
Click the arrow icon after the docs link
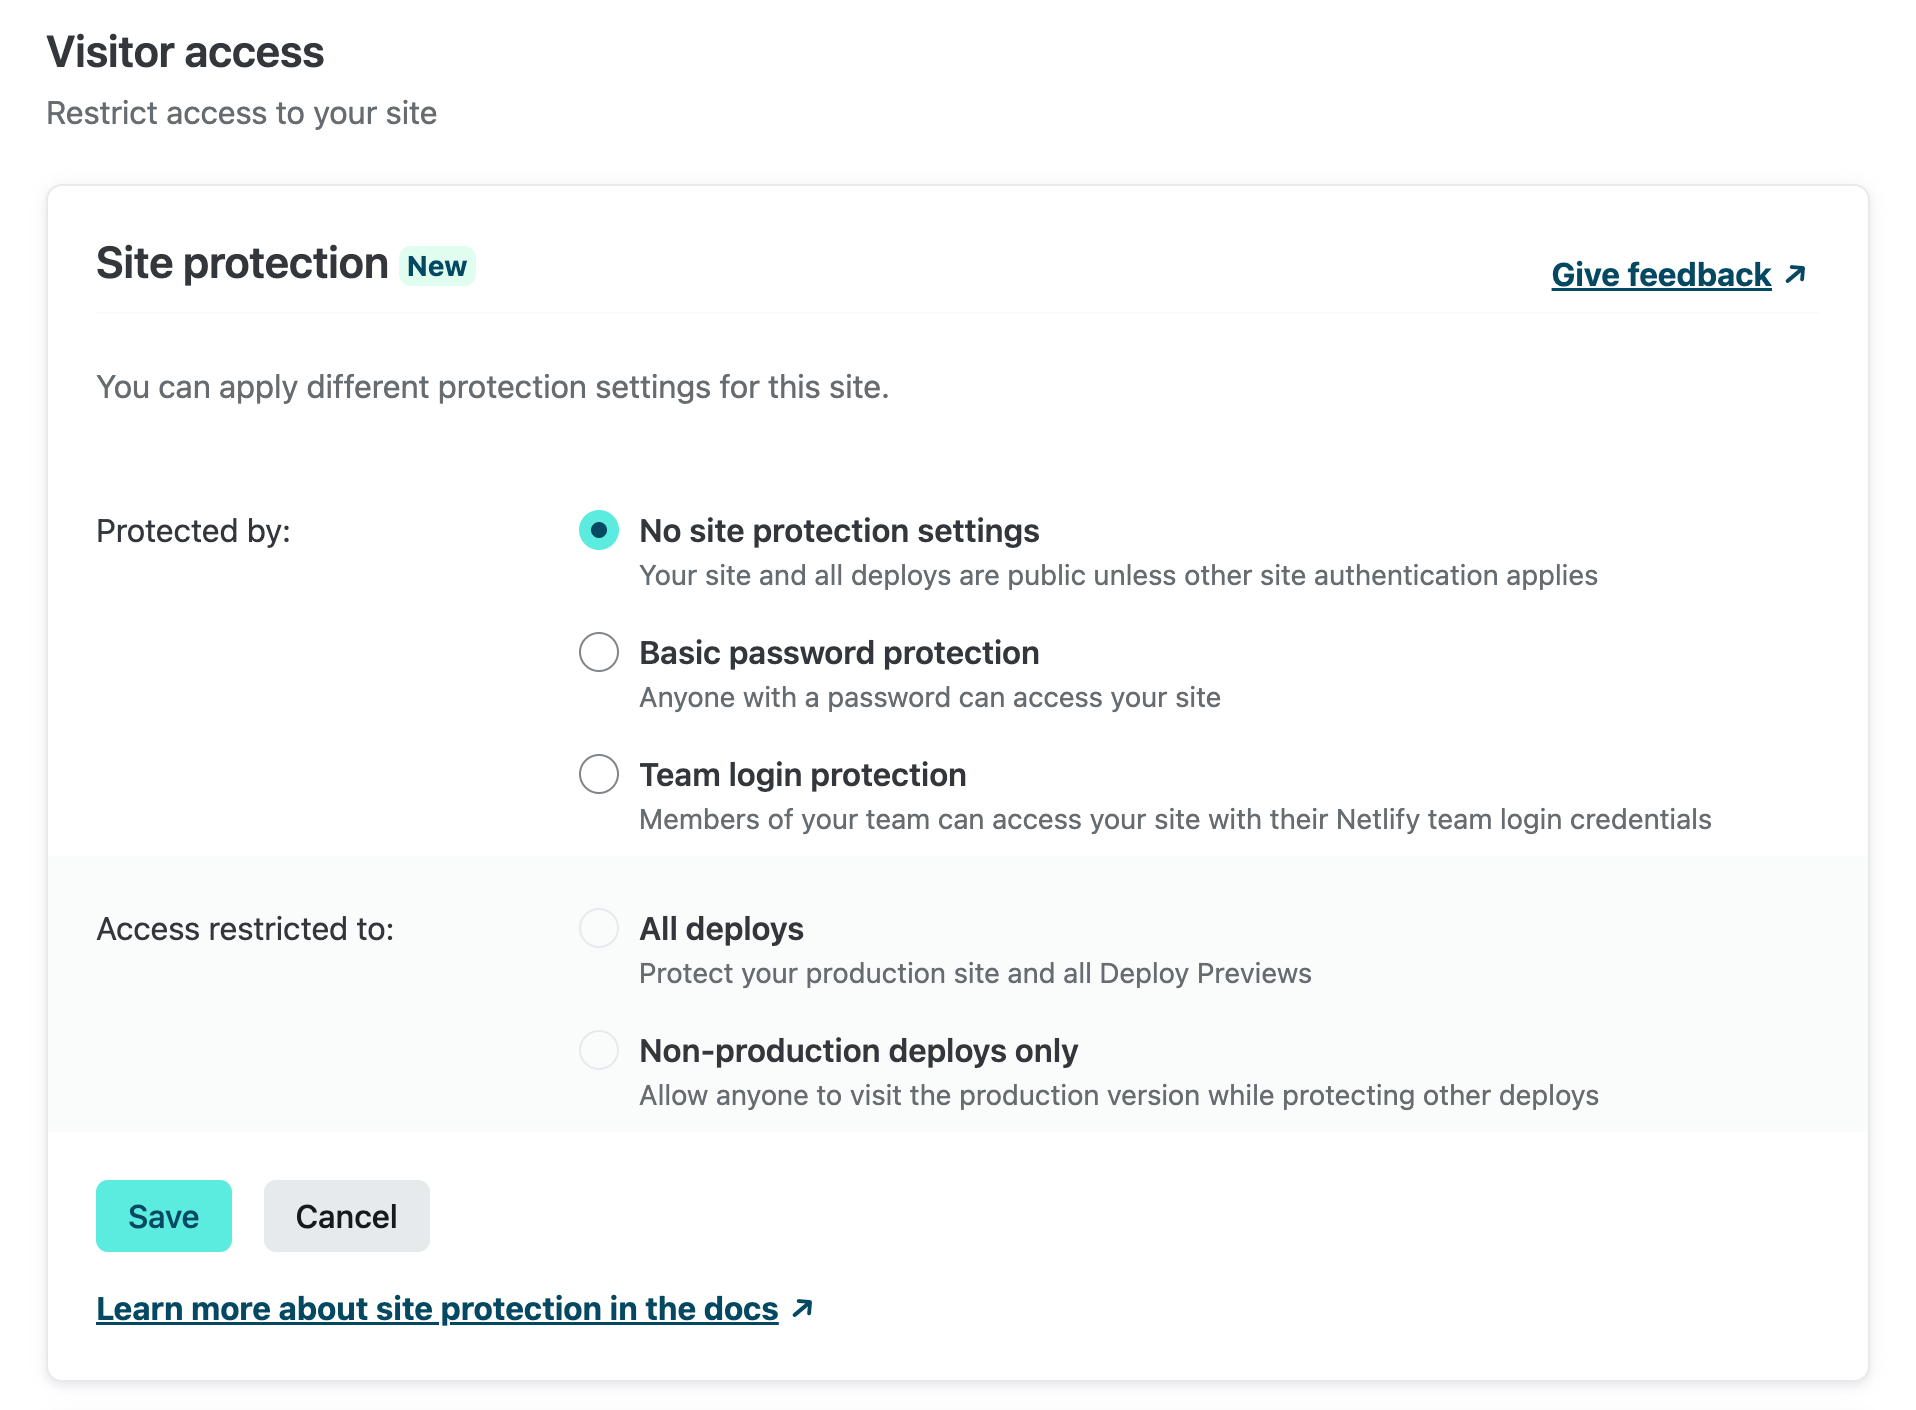pos(802,1308)
